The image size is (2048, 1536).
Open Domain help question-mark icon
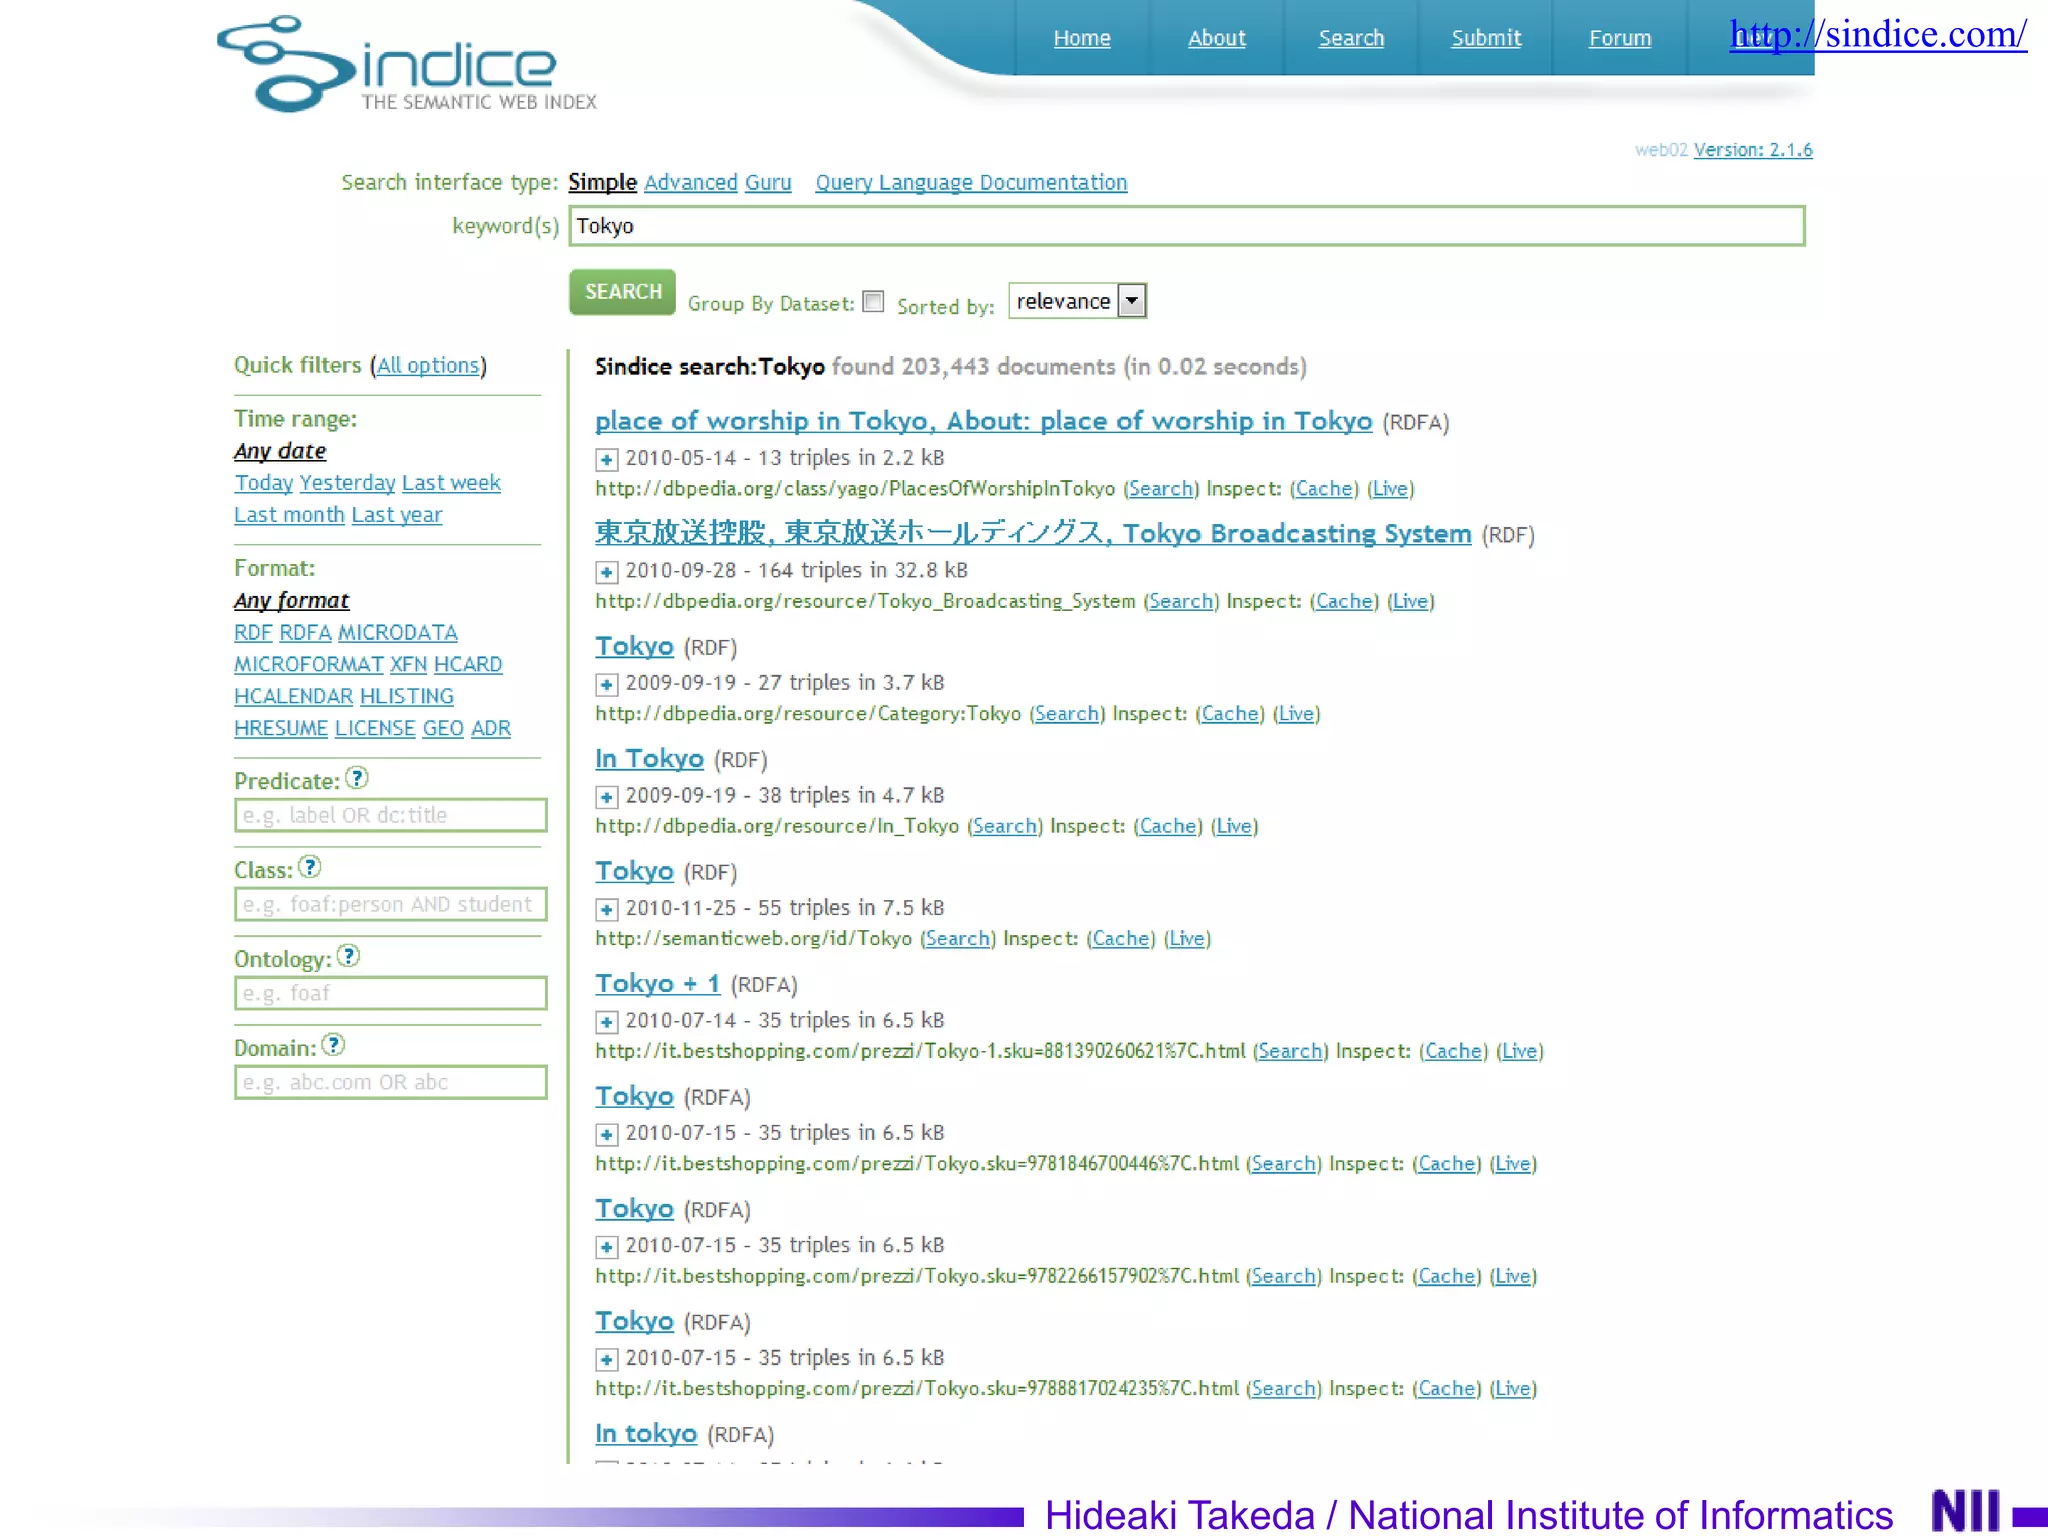pos(334,1045)
